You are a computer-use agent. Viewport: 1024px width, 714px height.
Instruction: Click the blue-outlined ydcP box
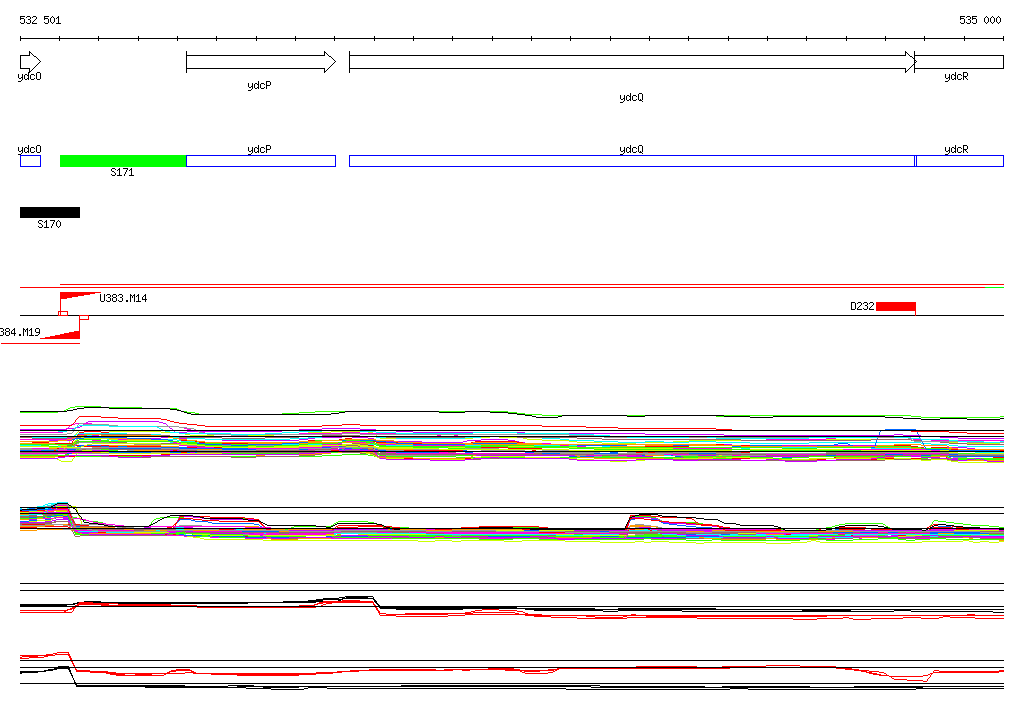(260, 161)
